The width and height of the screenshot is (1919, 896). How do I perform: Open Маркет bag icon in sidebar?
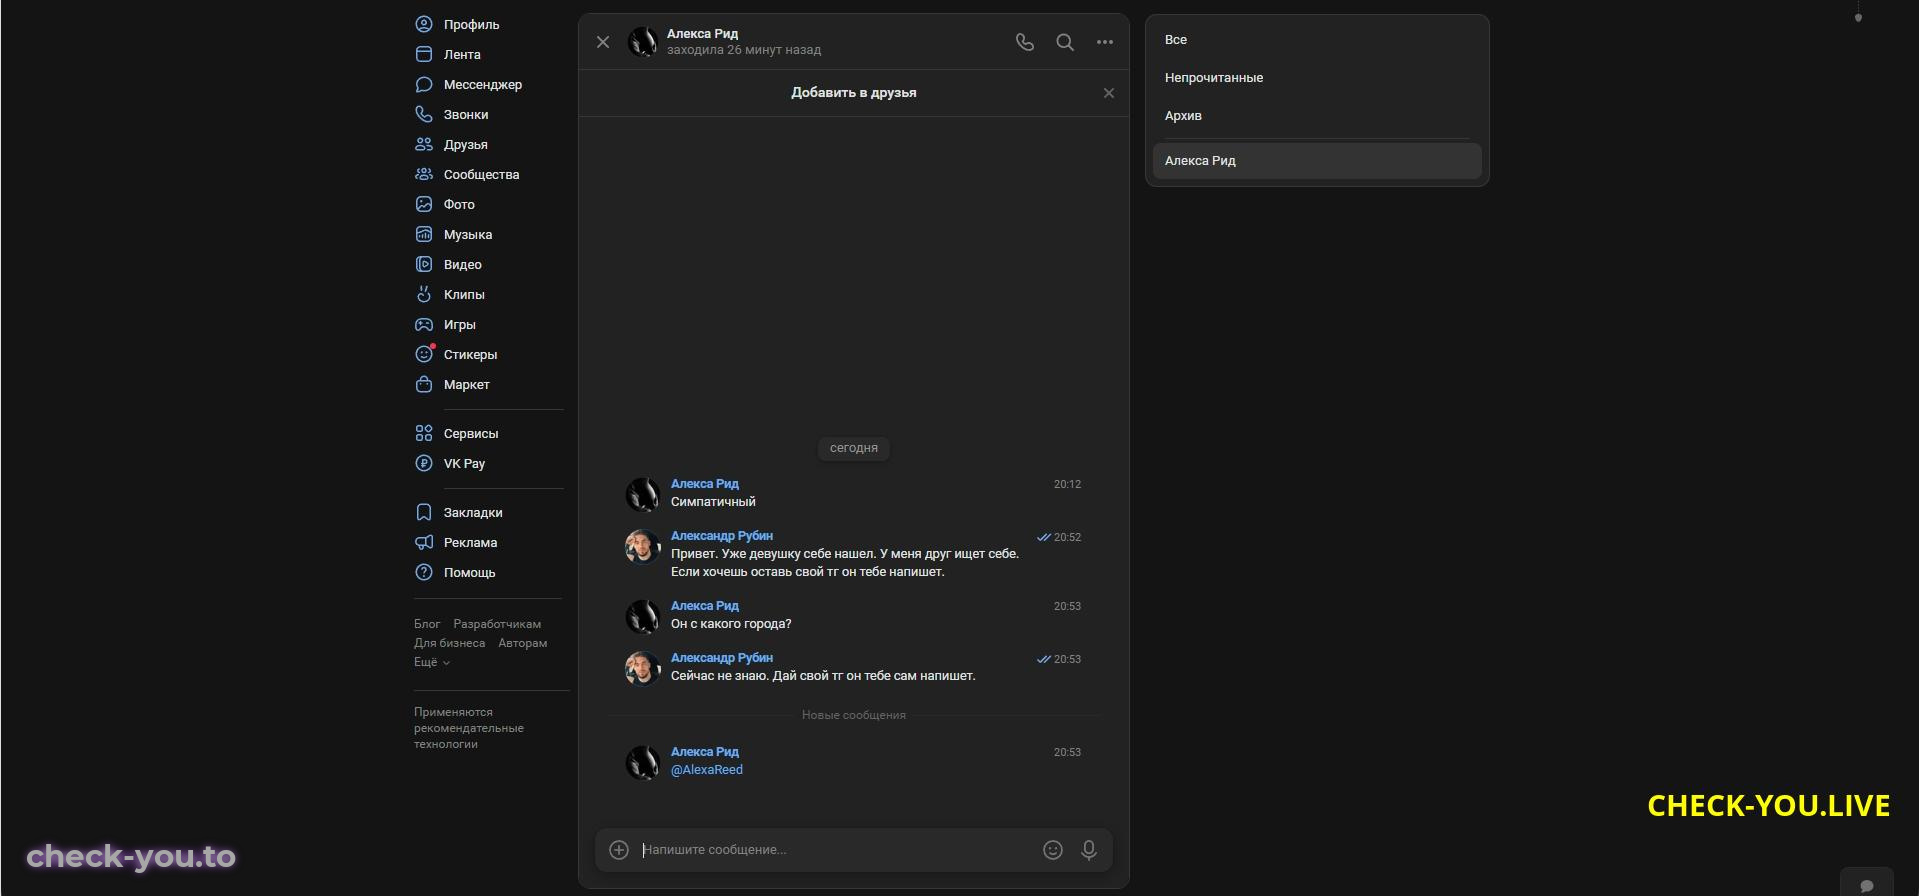pos(424,384)
